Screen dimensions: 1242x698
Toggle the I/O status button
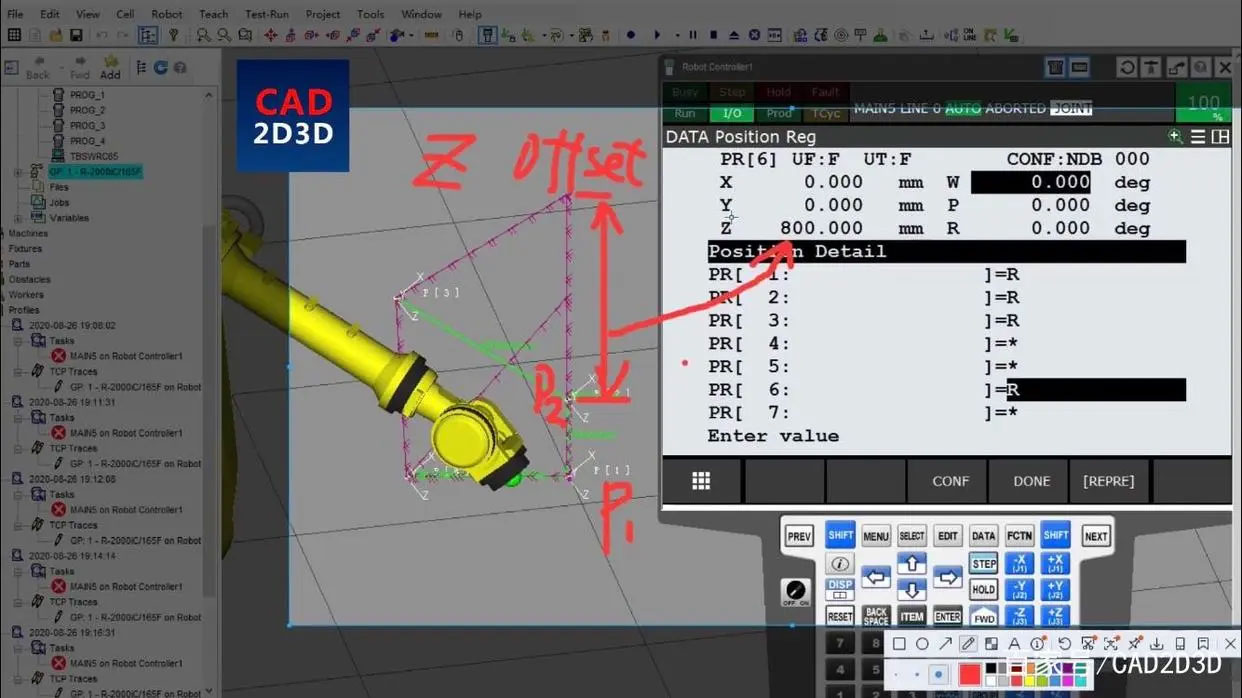pyautogui.click(x=732, y=113)
